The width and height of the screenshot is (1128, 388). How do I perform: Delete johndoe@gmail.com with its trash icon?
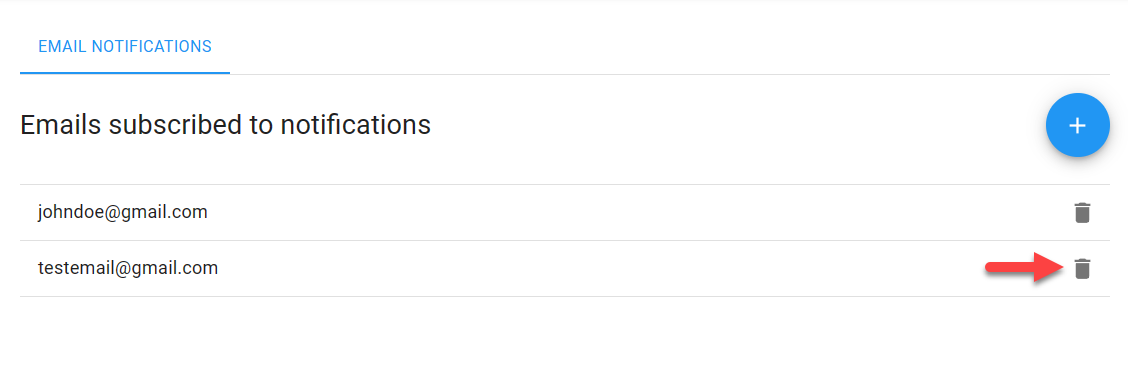[1082, 213]
